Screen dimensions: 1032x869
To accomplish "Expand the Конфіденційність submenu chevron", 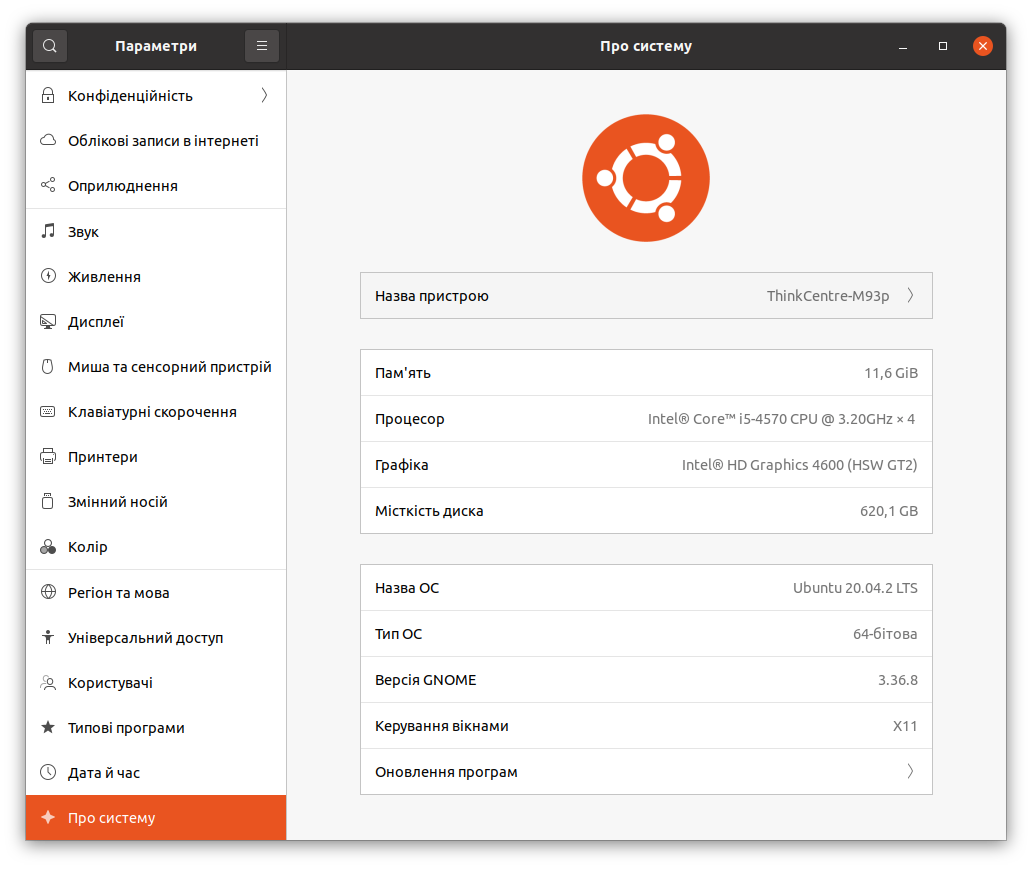I will (264, 96).
